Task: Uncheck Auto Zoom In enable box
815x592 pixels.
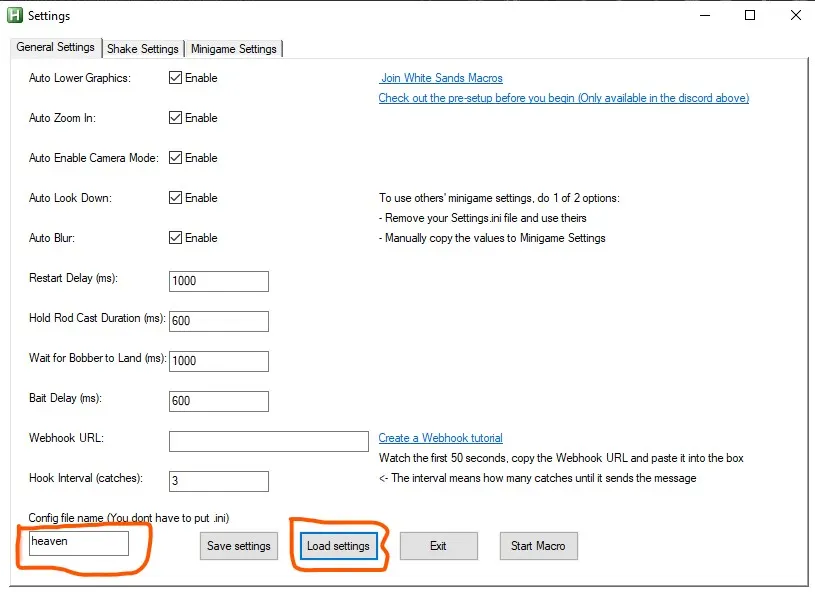Action: (x=176, y=118)
